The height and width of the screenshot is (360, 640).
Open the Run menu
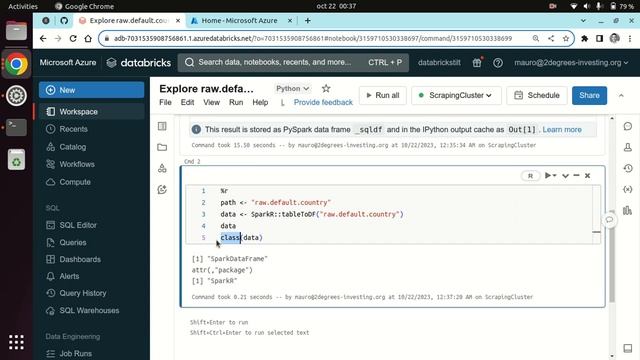point(236,102)
